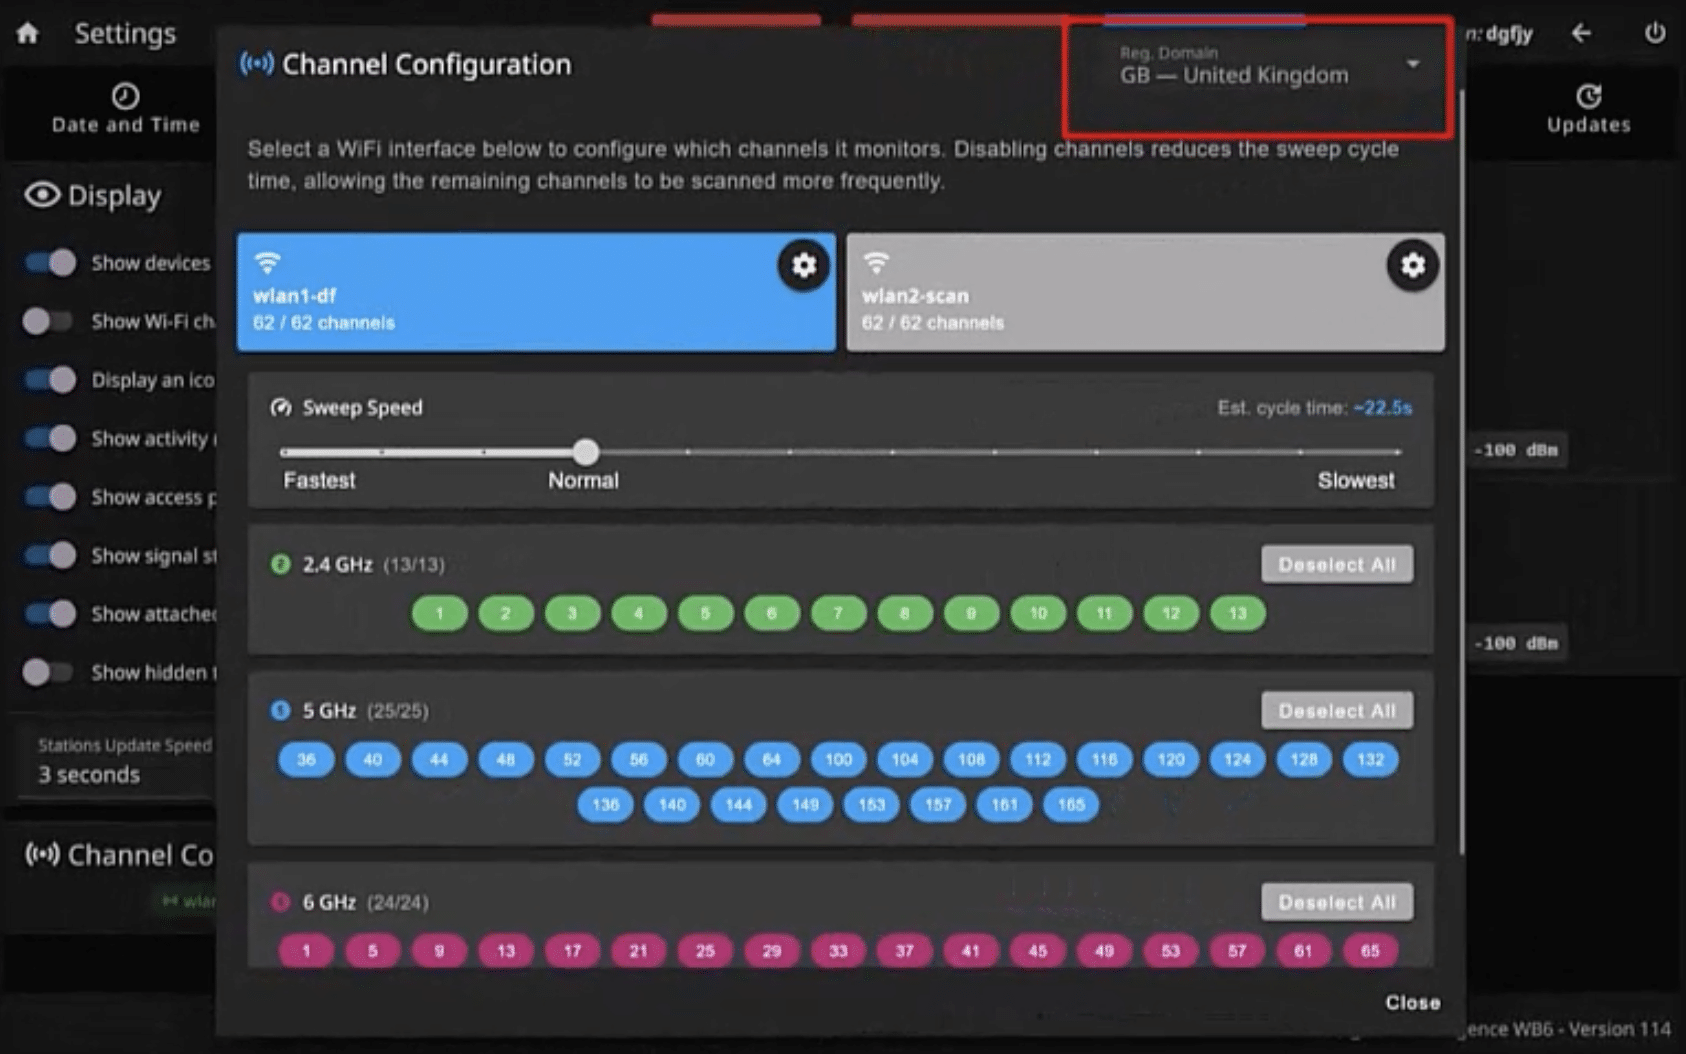Toggle 5 GHz channel 120
The width and height of the screenshot is (1686, 1054).
point(1171,759)
